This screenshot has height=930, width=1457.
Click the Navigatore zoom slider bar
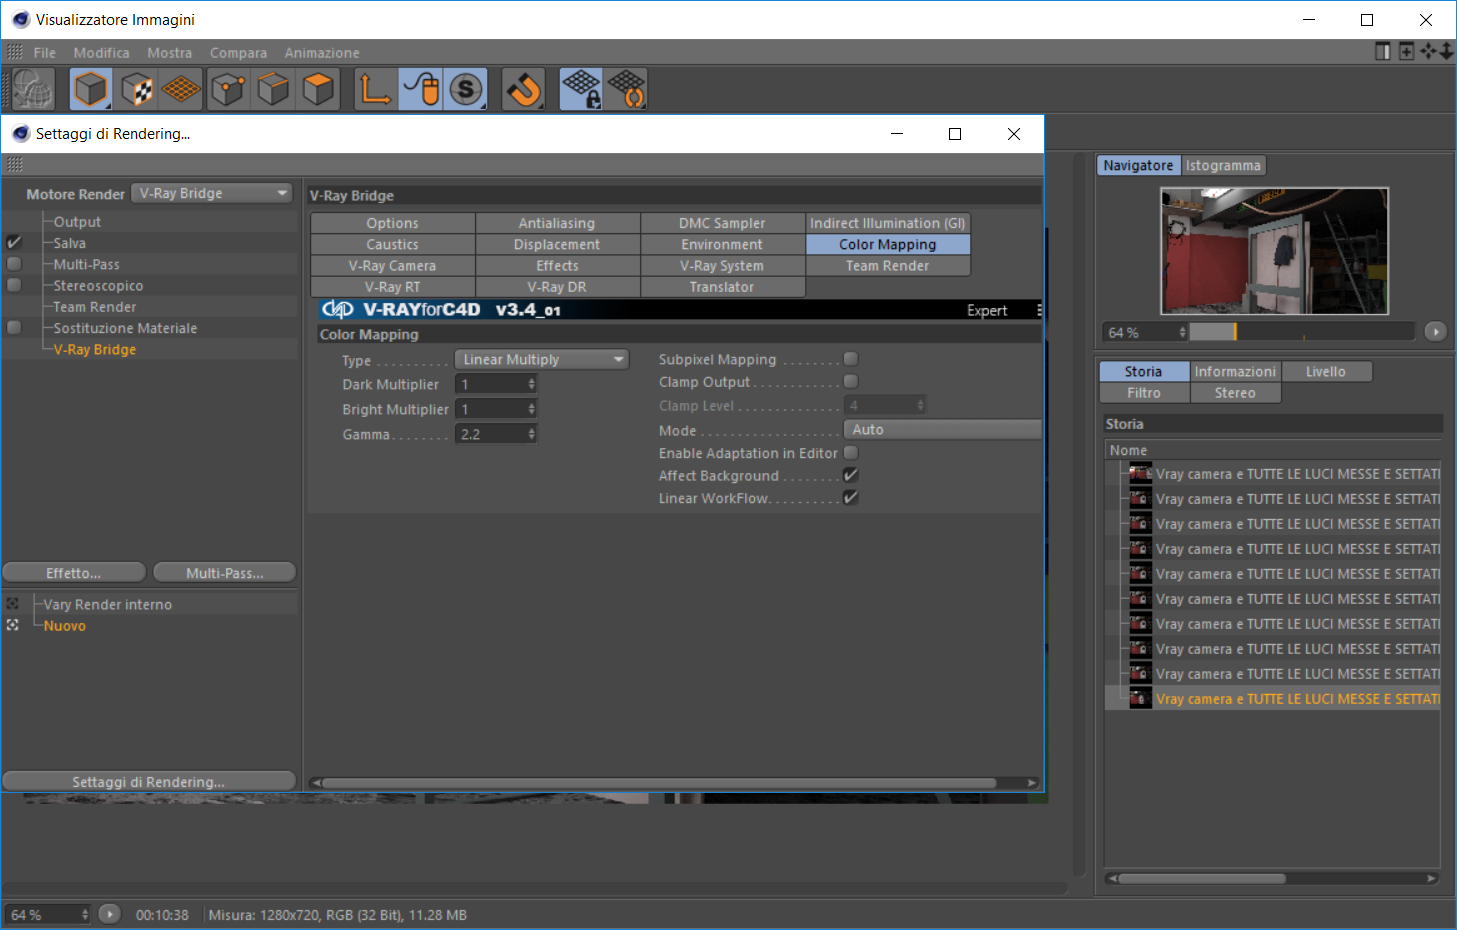coord(1302,332)
